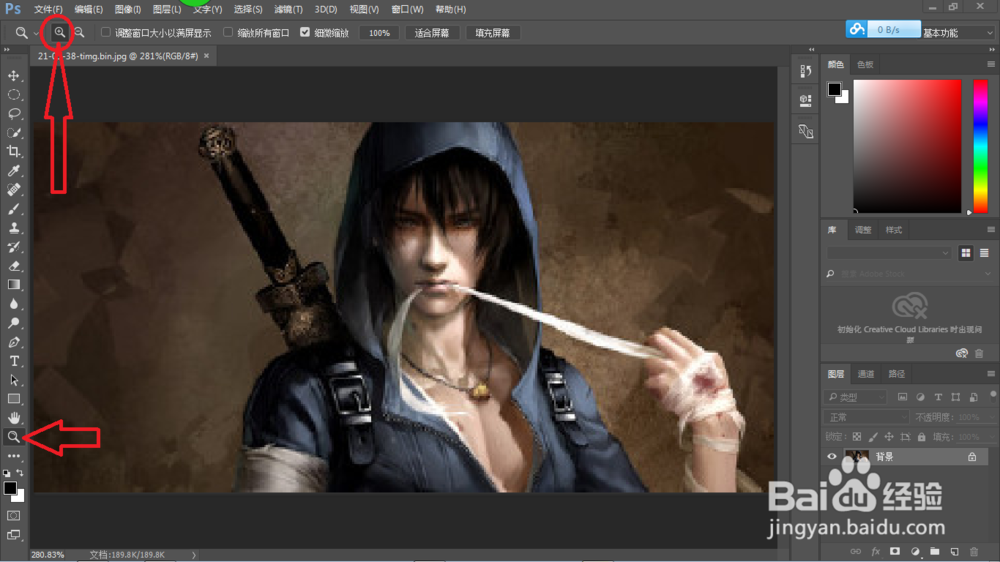Enable resize windows to fit checkbox

[x=106, y=32]
